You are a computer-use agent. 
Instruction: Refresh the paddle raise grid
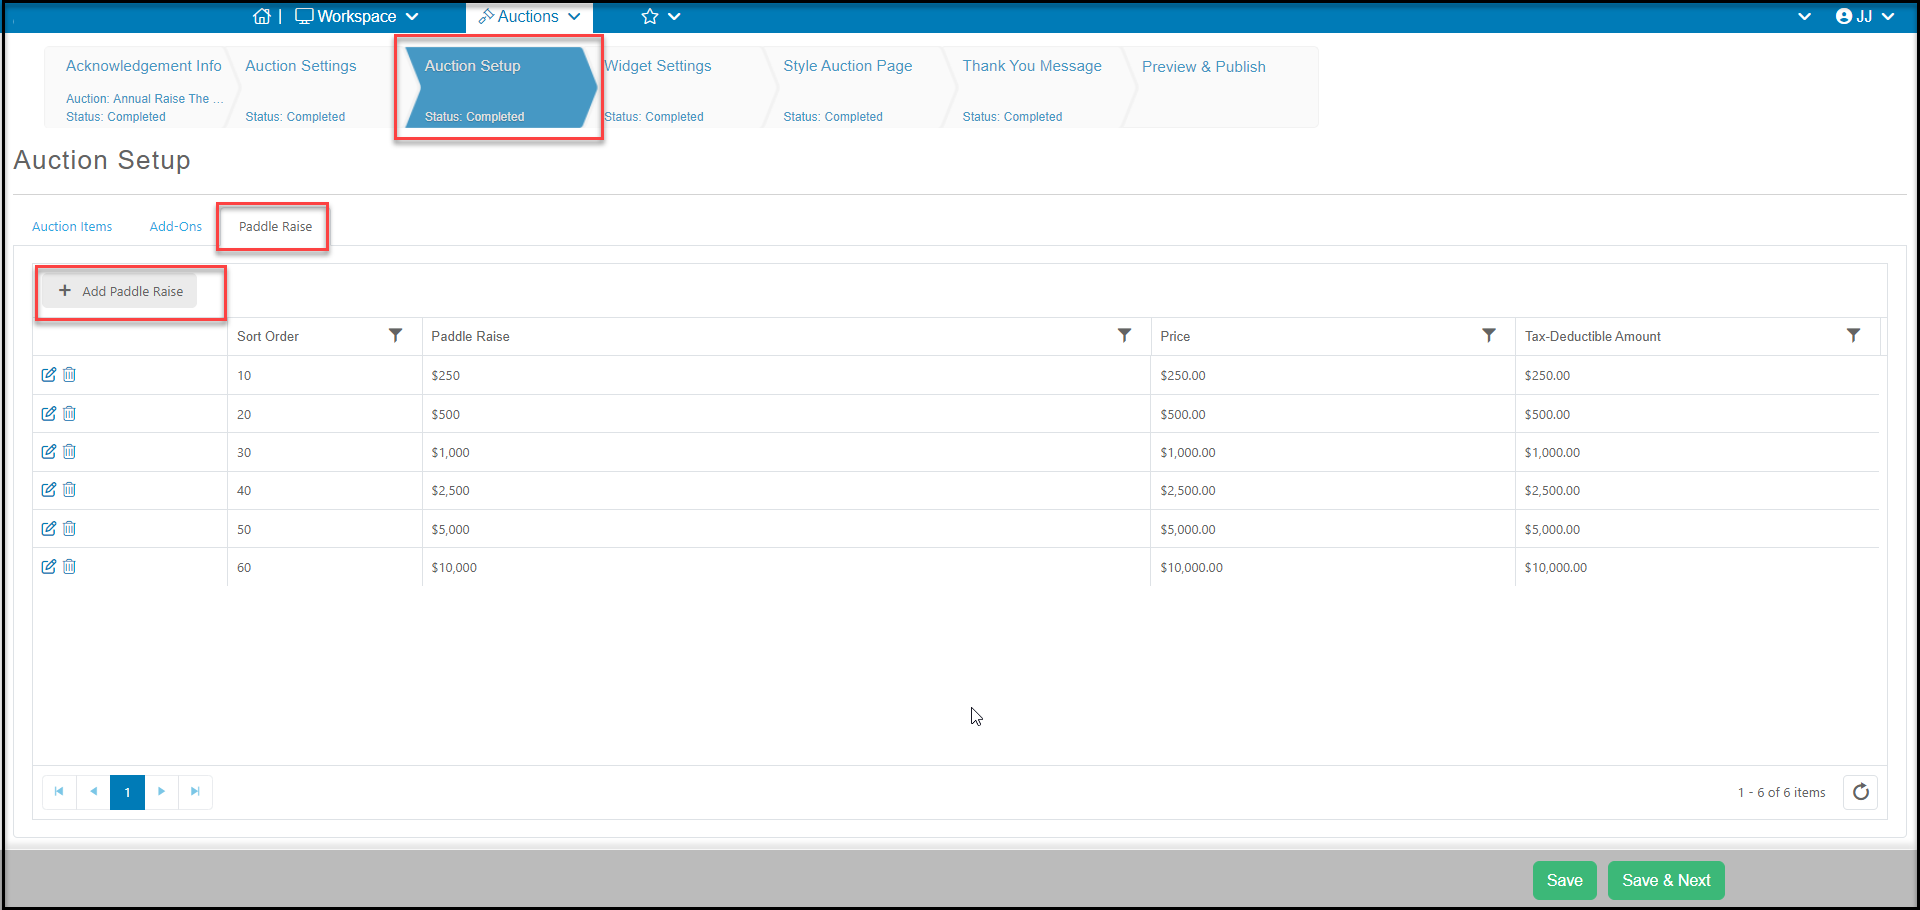tap(1860, 792)
